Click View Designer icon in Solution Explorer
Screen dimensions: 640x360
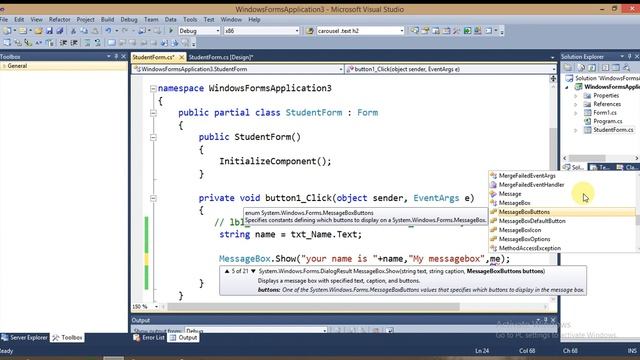(x=616, y=68)
